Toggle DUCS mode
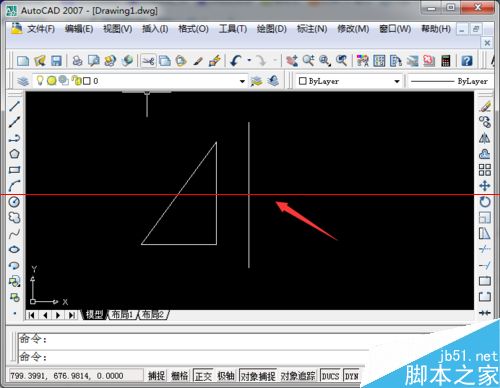Image resolution: width=500 pixels, height=388 pixels. pyautogui.click(x=330, y=376)
